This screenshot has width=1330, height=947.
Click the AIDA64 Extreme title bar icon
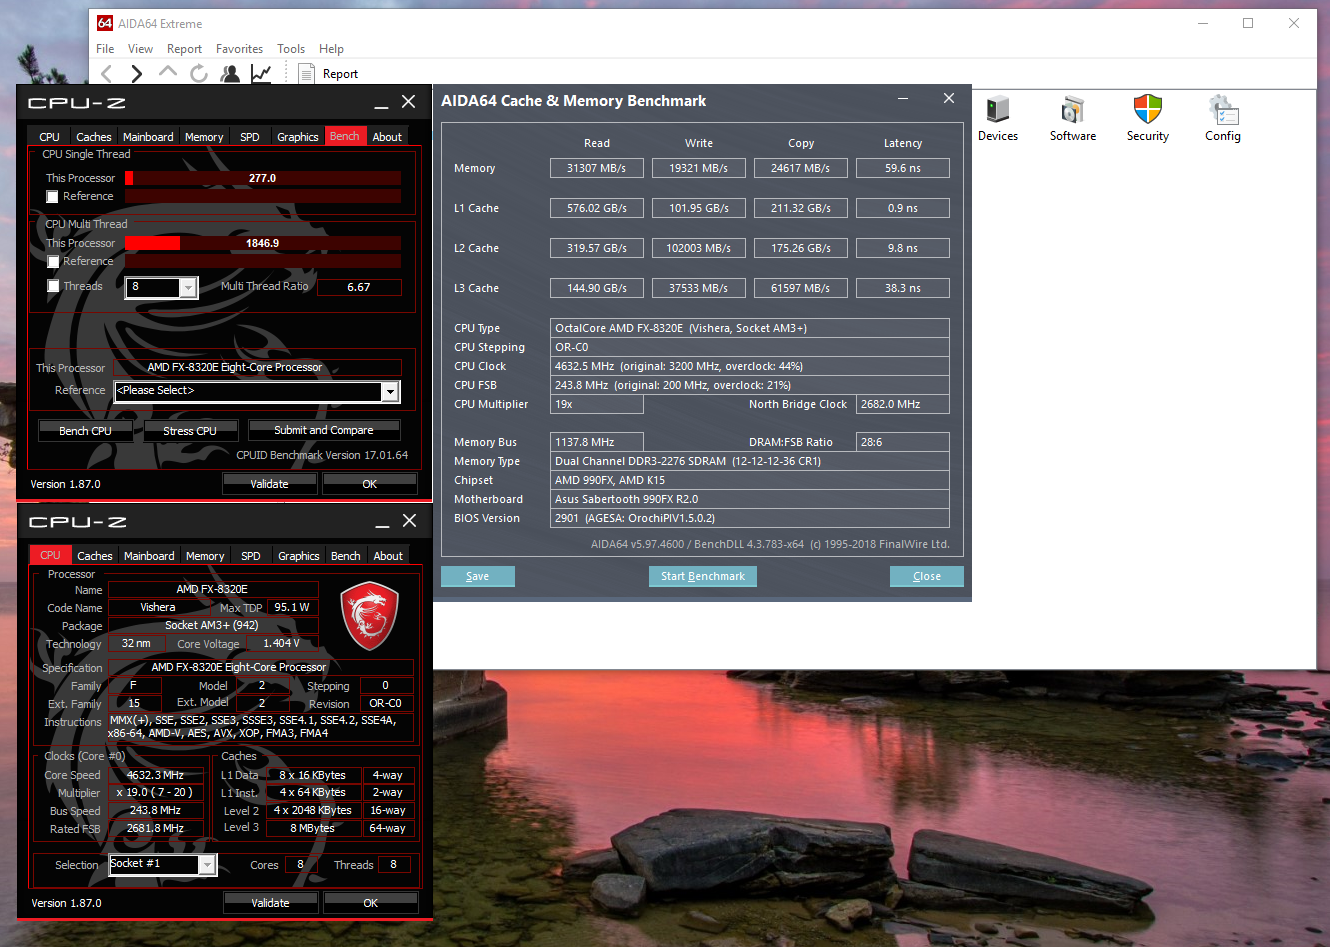coord(105,23)
